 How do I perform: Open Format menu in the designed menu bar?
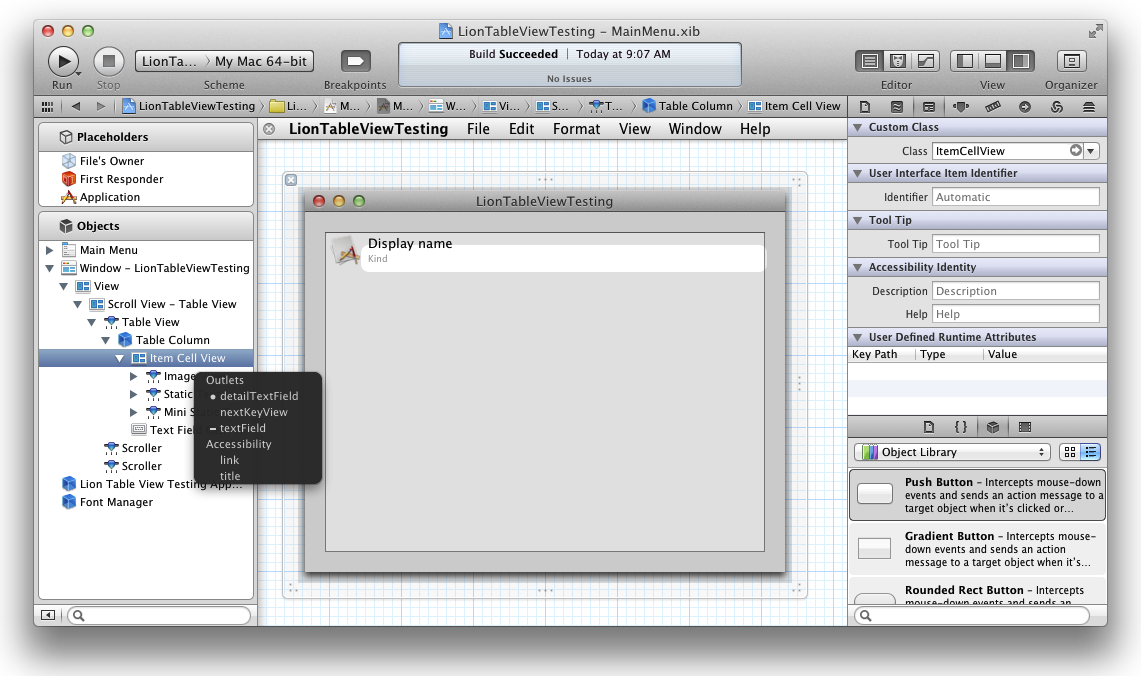point(576,129)
